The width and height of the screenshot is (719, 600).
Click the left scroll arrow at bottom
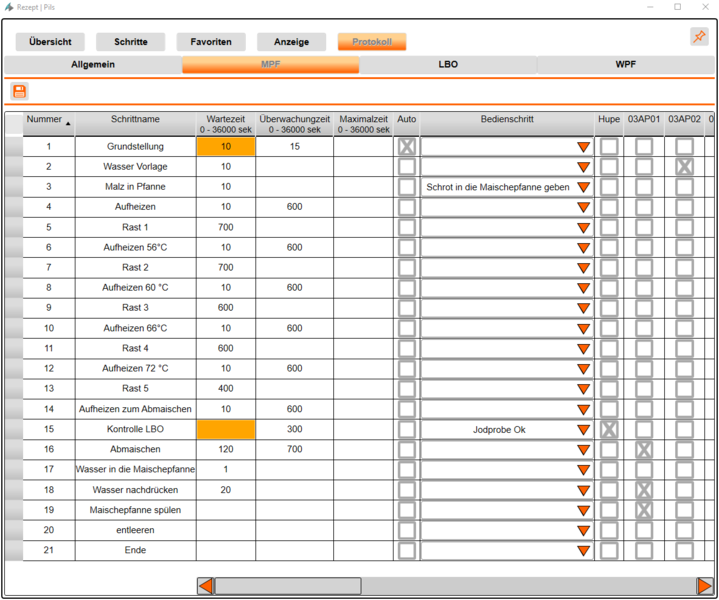point(205,586)
